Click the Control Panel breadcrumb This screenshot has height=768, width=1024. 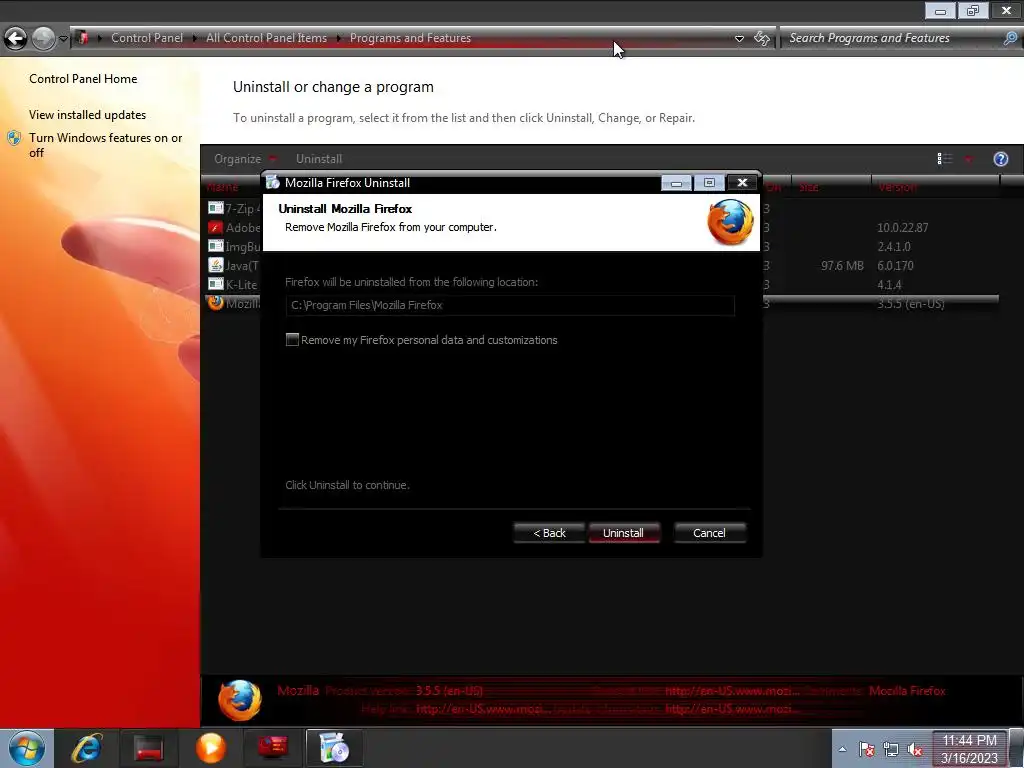point(147,38)
